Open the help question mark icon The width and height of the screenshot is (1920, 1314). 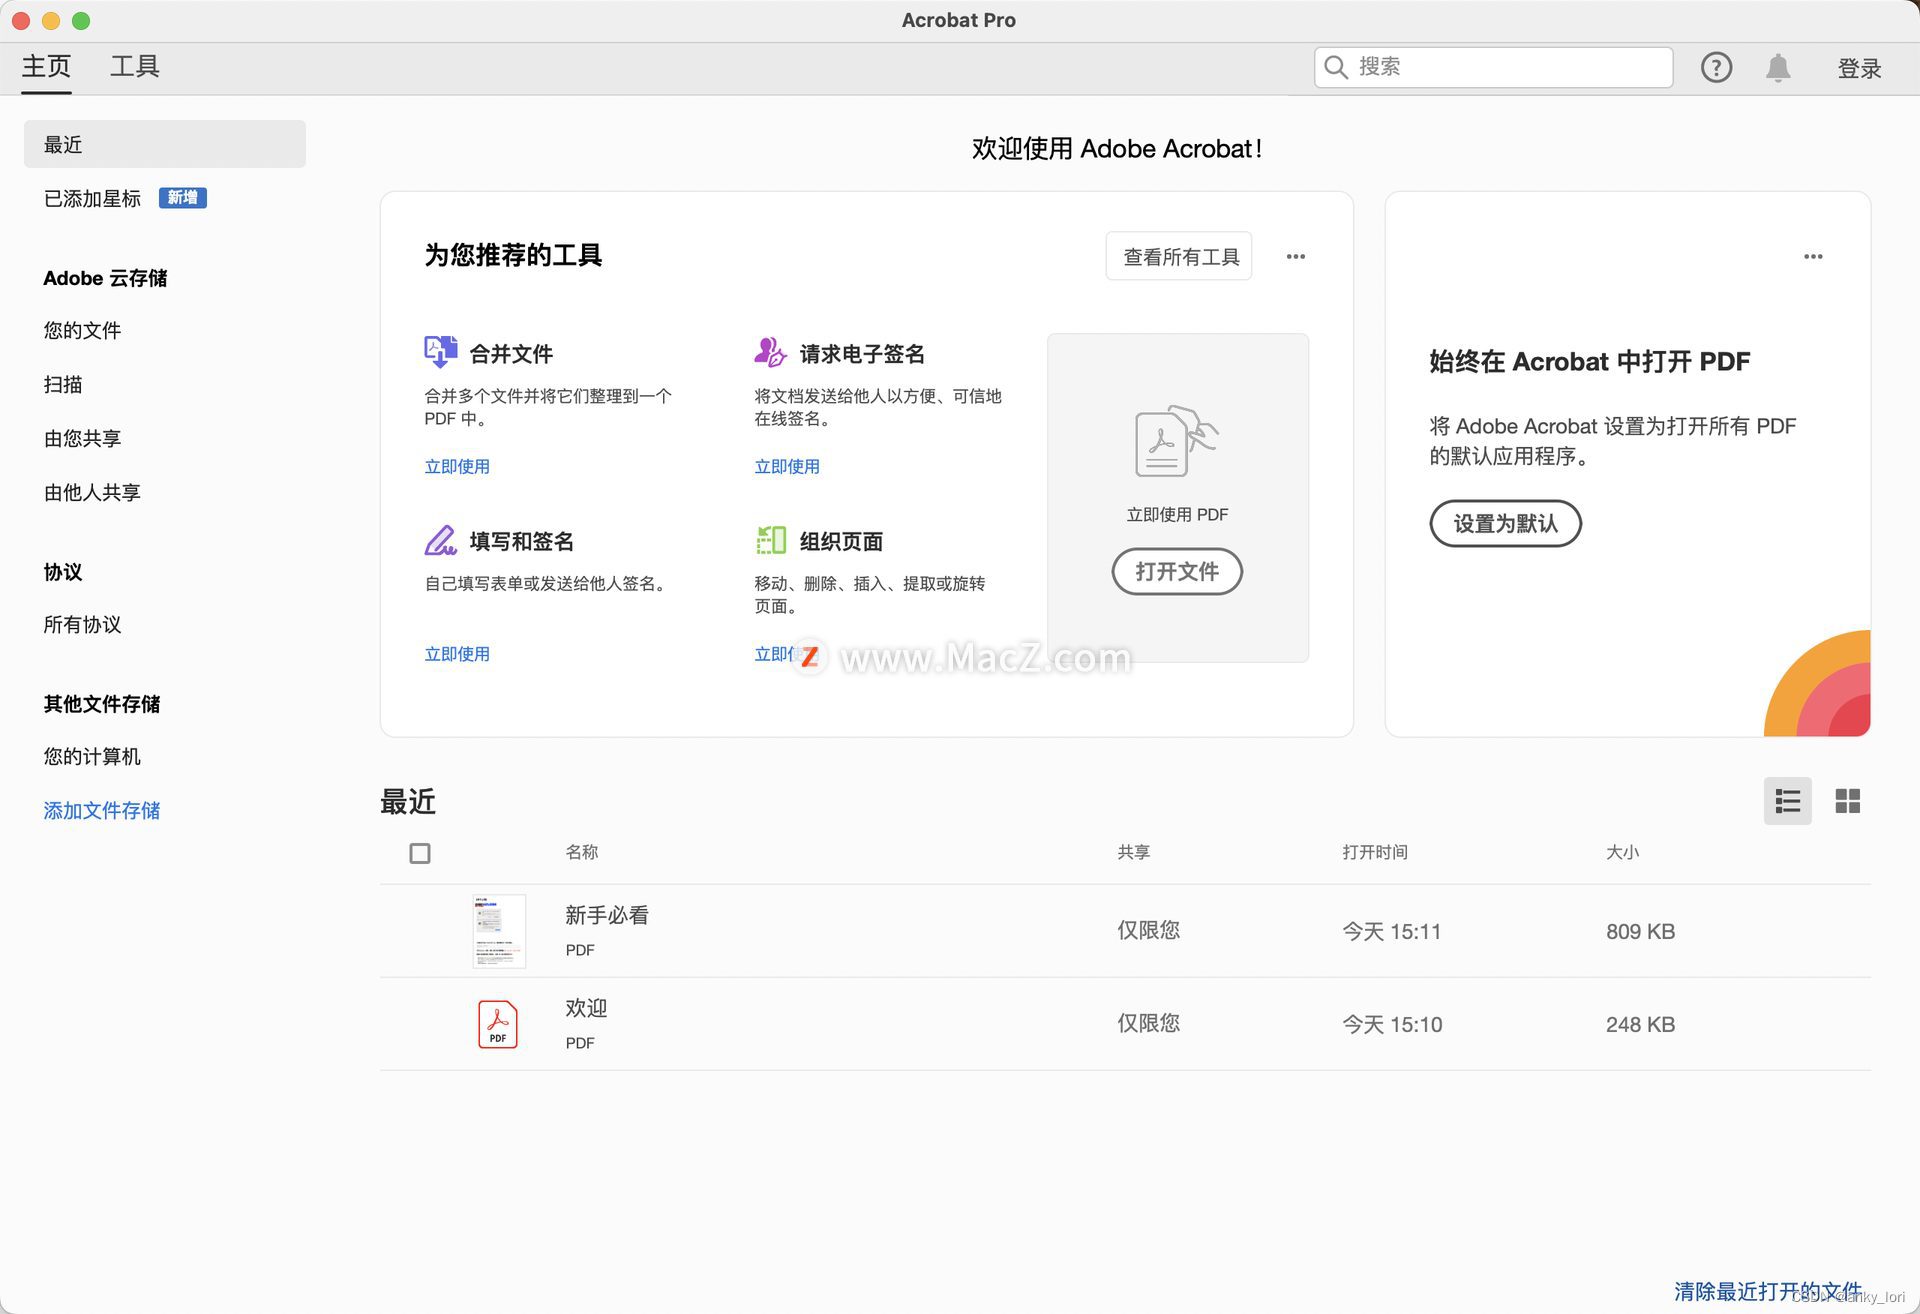point(1716,67)
